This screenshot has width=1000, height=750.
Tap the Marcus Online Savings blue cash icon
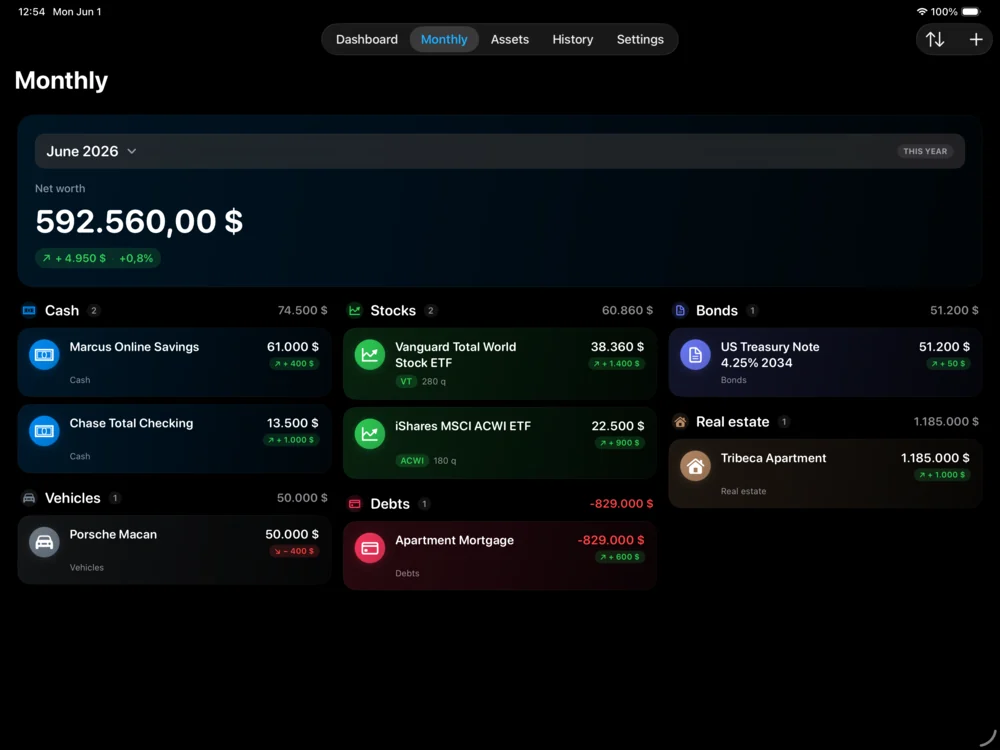44,355
